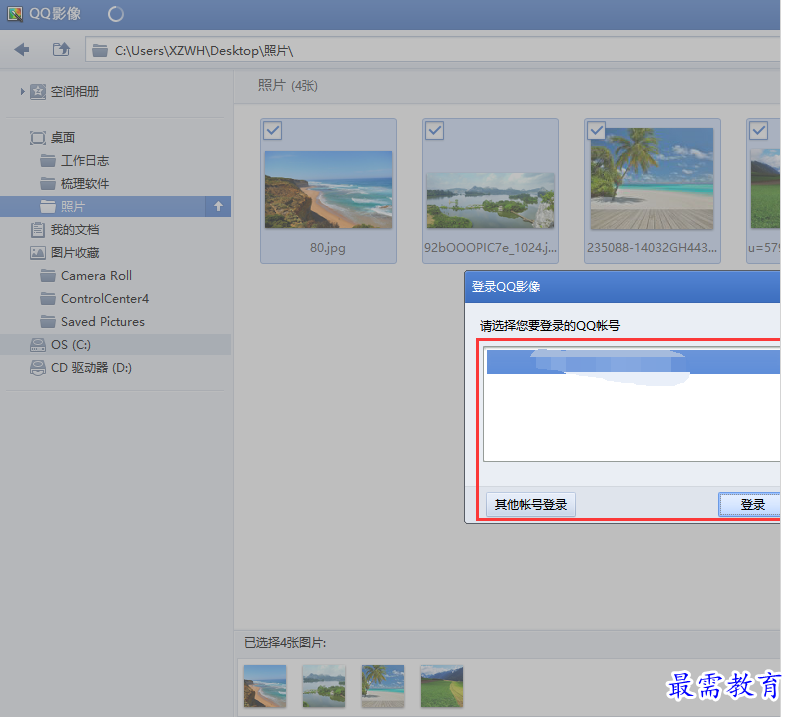Click the Saved Pictures folder icon
This screenshot has height=717, width=790.
(x=48, y=321)
